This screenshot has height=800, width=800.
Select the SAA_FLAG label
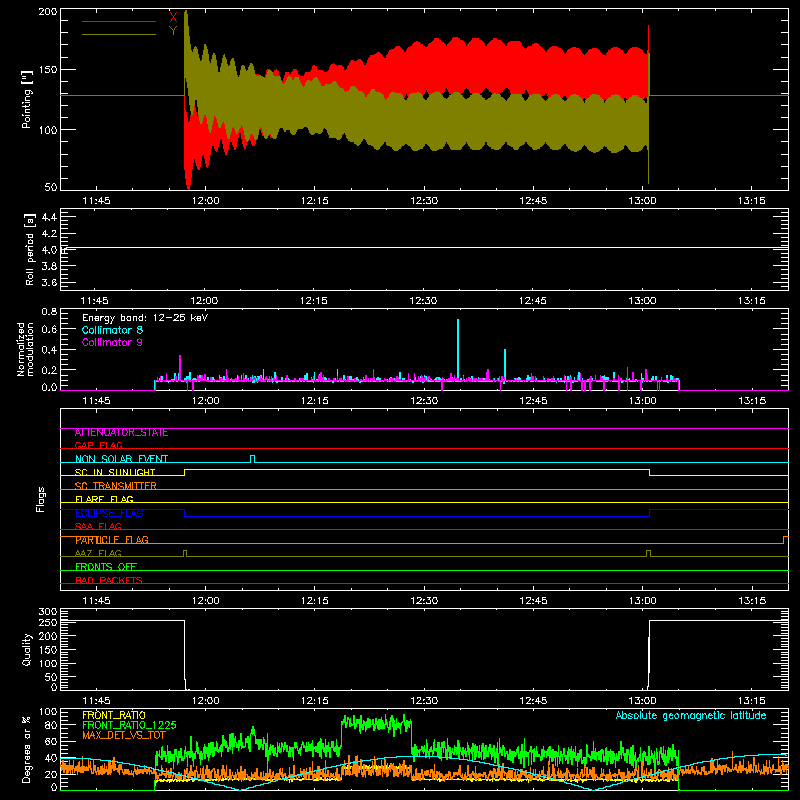tap(98, 526)
